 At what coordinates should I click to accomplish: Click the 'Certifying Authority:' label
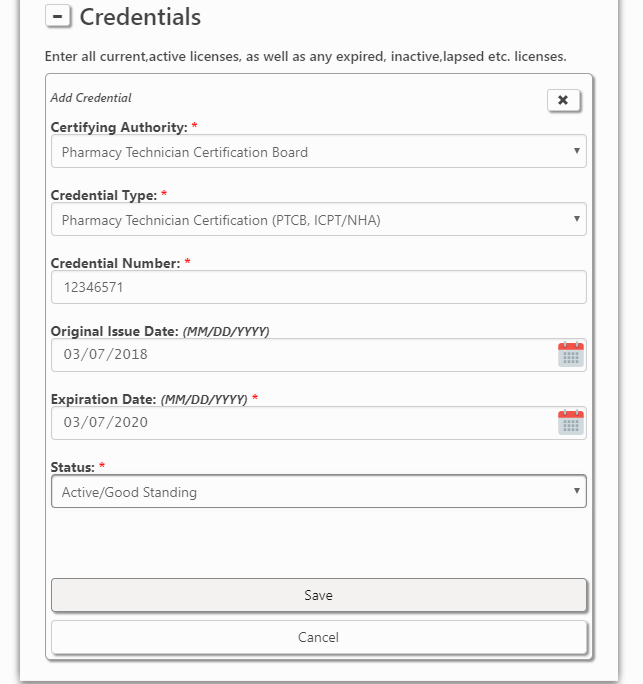(x=119, y=128)
